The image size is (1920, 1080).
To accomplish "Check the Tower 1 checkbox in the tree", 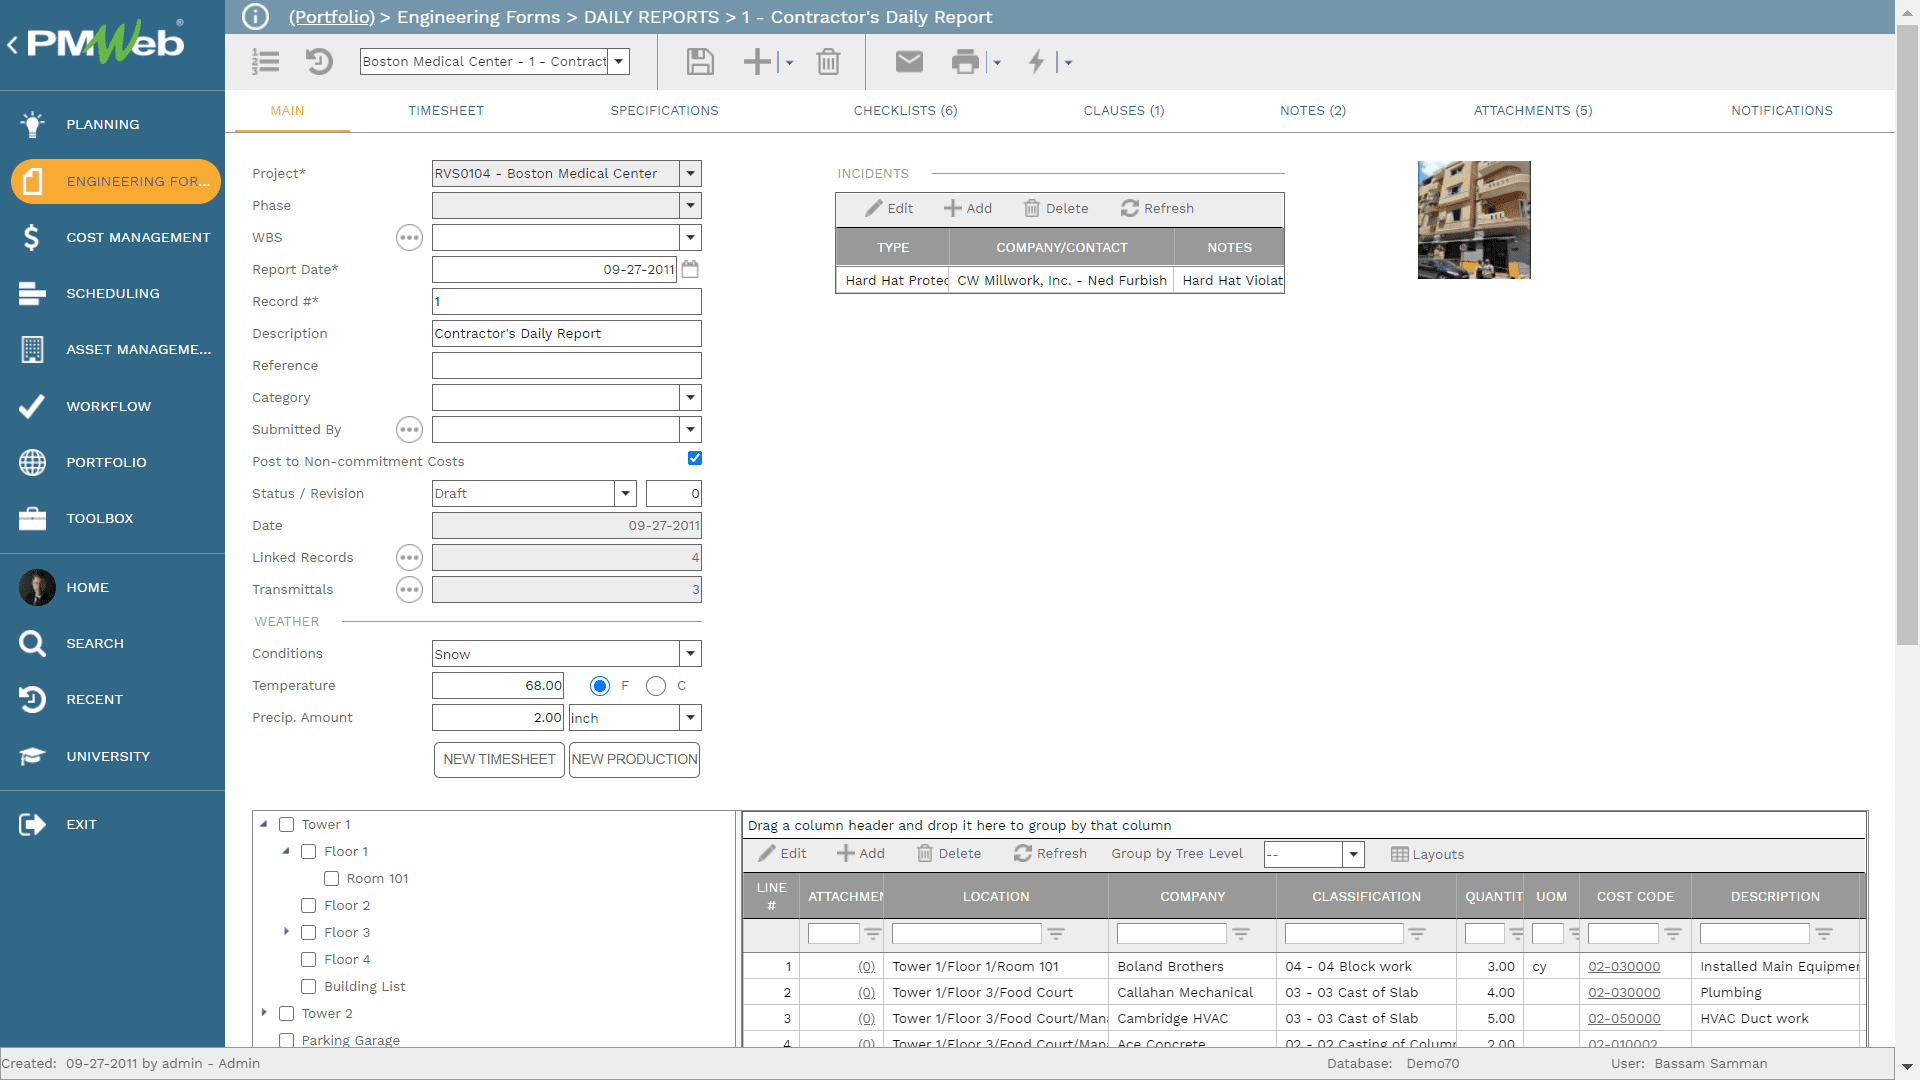I will coord(285,824).
